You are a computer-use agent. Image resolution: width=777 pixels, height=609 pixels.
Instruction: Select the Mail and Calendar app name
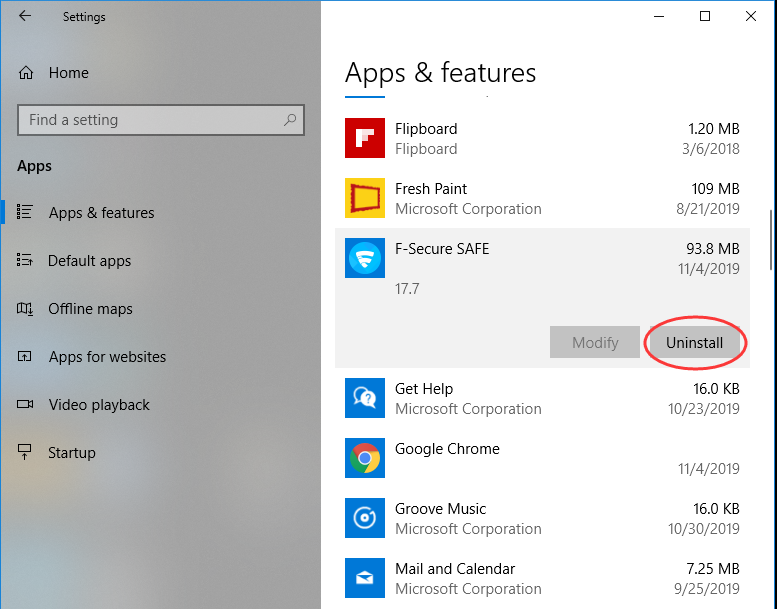(455, 569)
